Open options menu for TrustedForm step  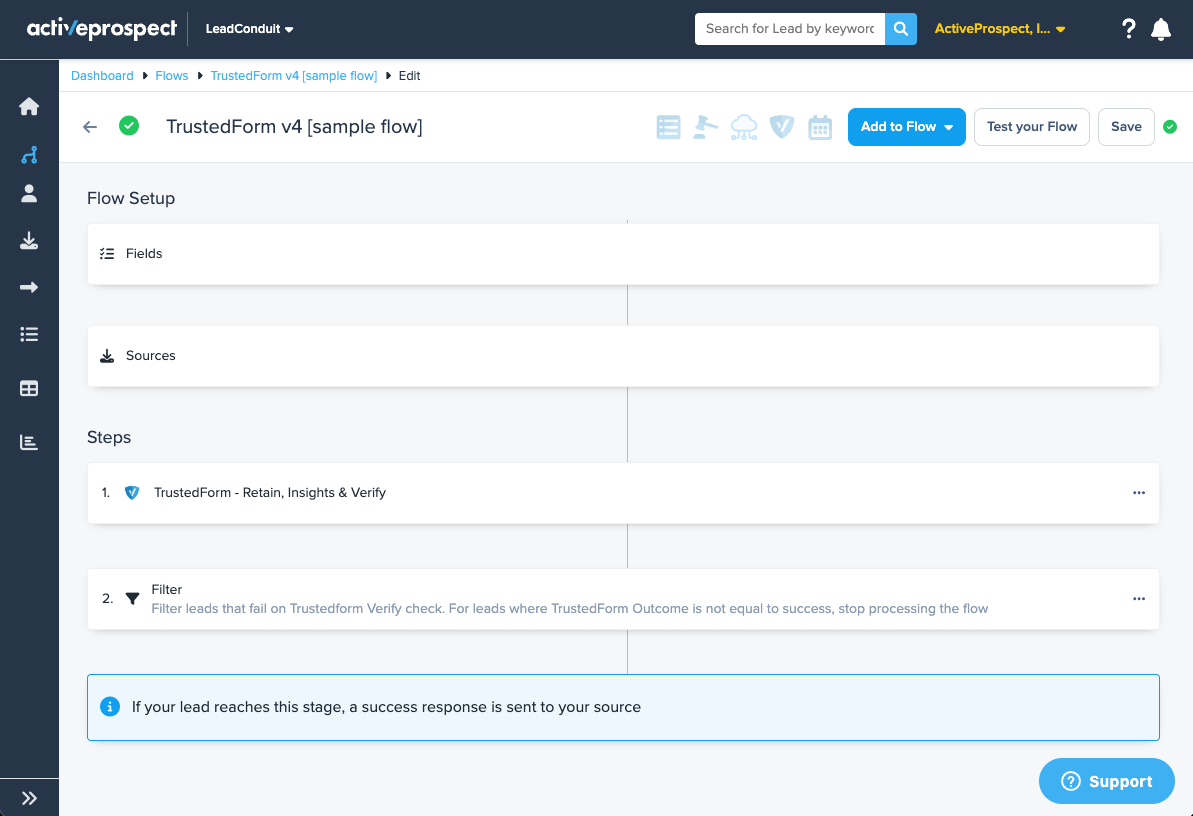[1139, 493]
